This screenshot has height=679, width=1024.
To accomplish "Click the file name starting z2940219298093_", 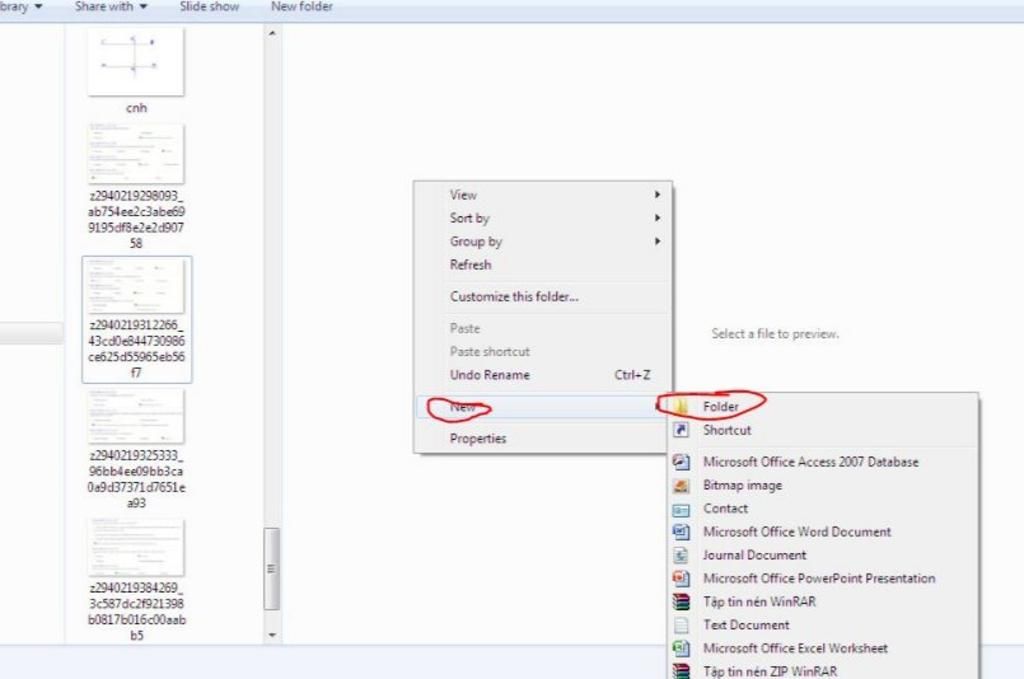I will point(136,219).
